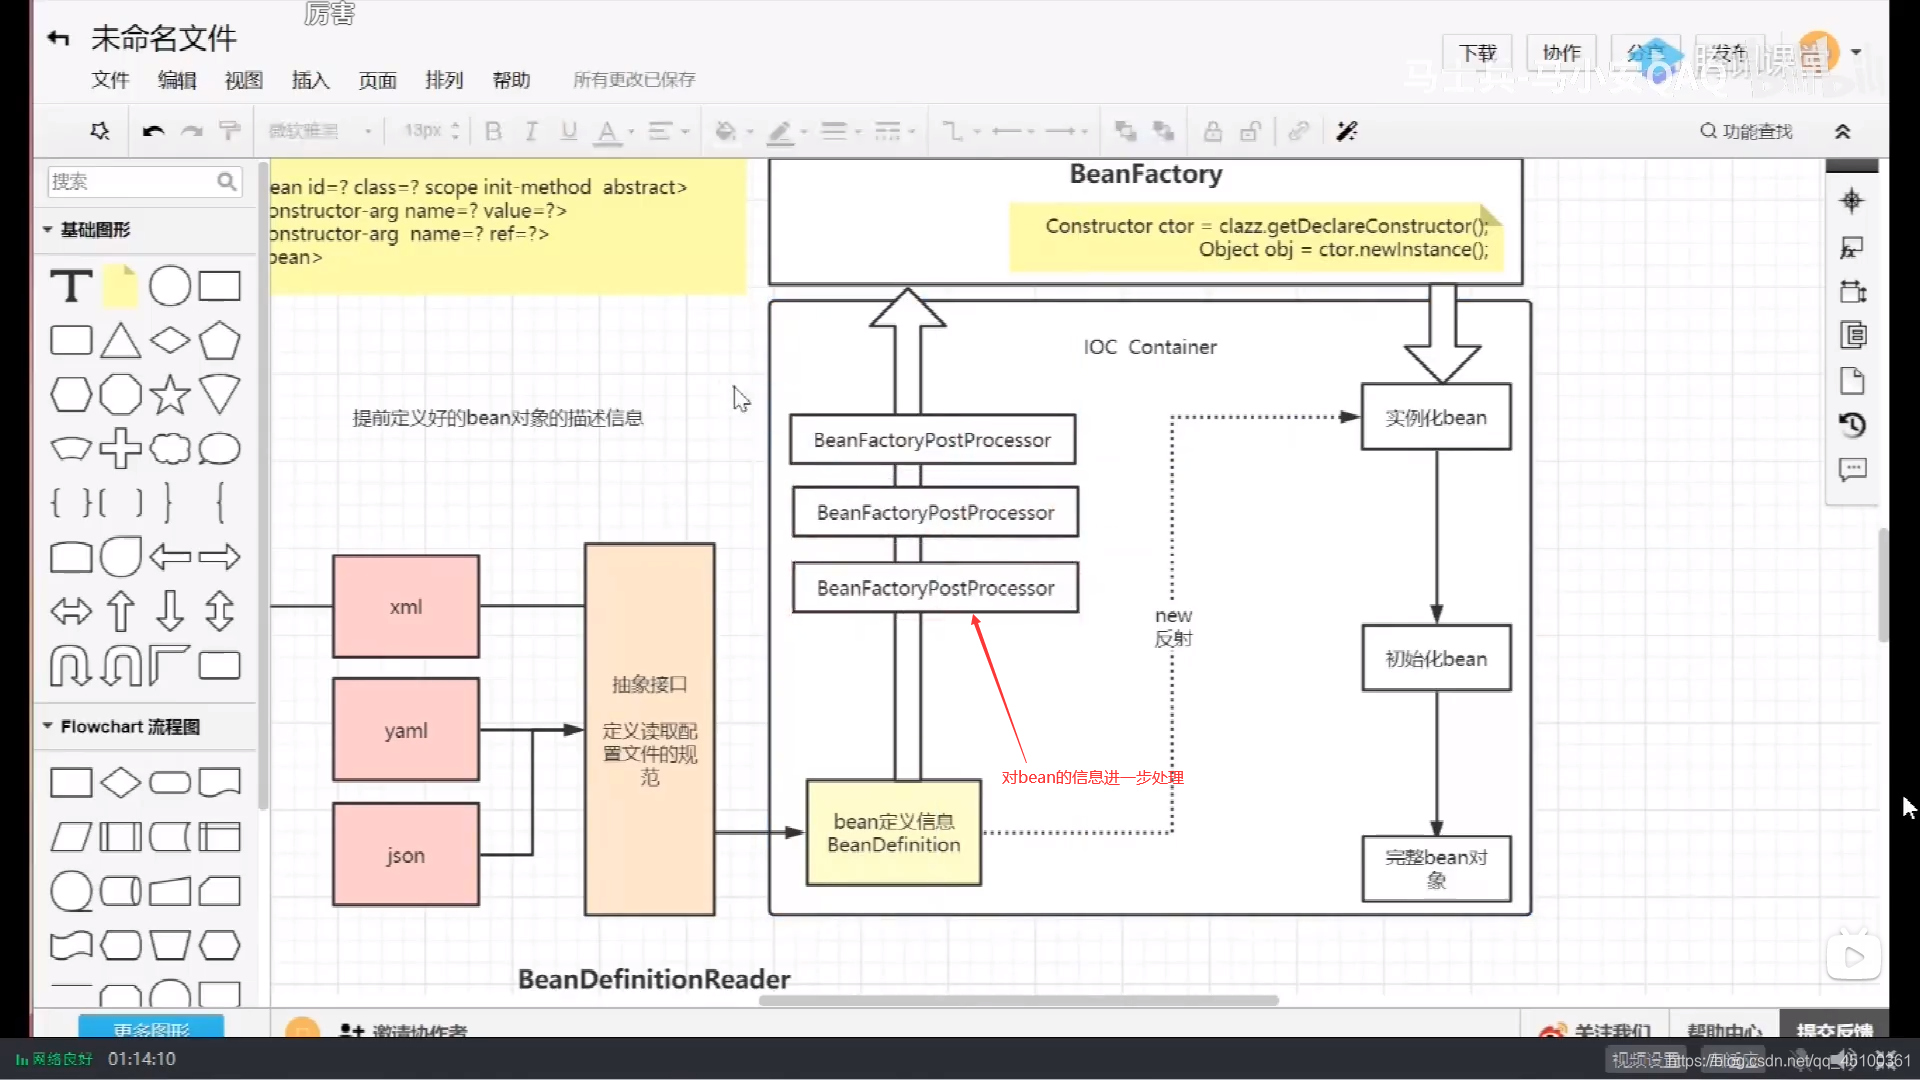Collapse the Flowchart 流程图 section
Screen dimensions: 1920x1080
point(47,726)
